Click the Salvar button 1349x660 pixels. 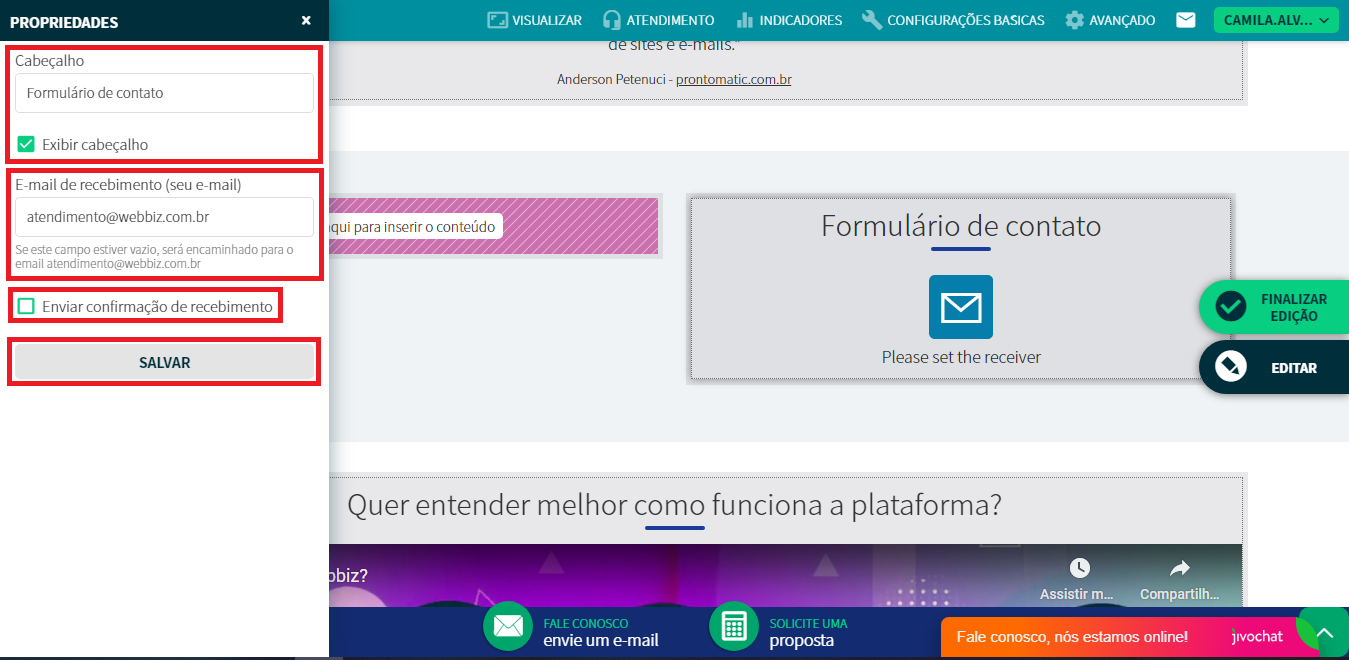[164, 362]
